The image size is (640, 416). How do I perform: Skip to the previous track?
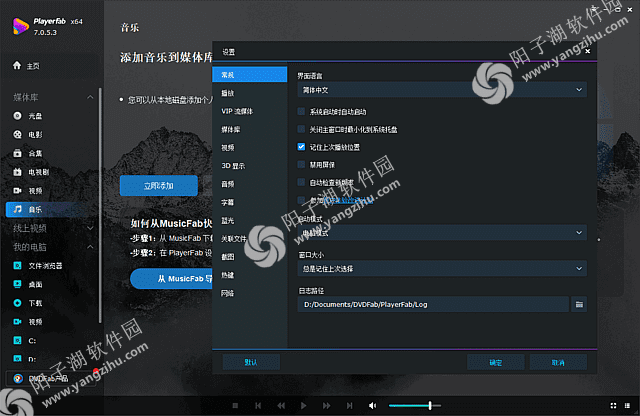(x=258, y=405)
